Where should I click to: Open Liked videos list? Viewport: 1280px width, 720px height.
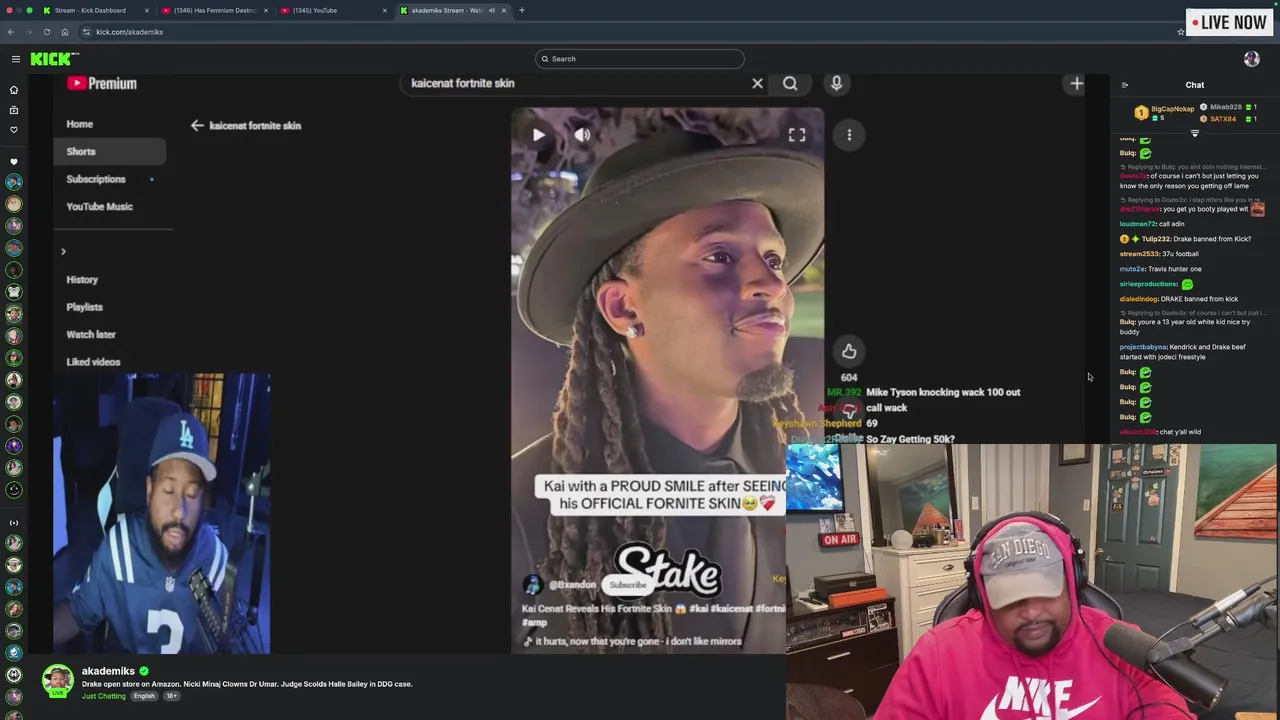93,362
